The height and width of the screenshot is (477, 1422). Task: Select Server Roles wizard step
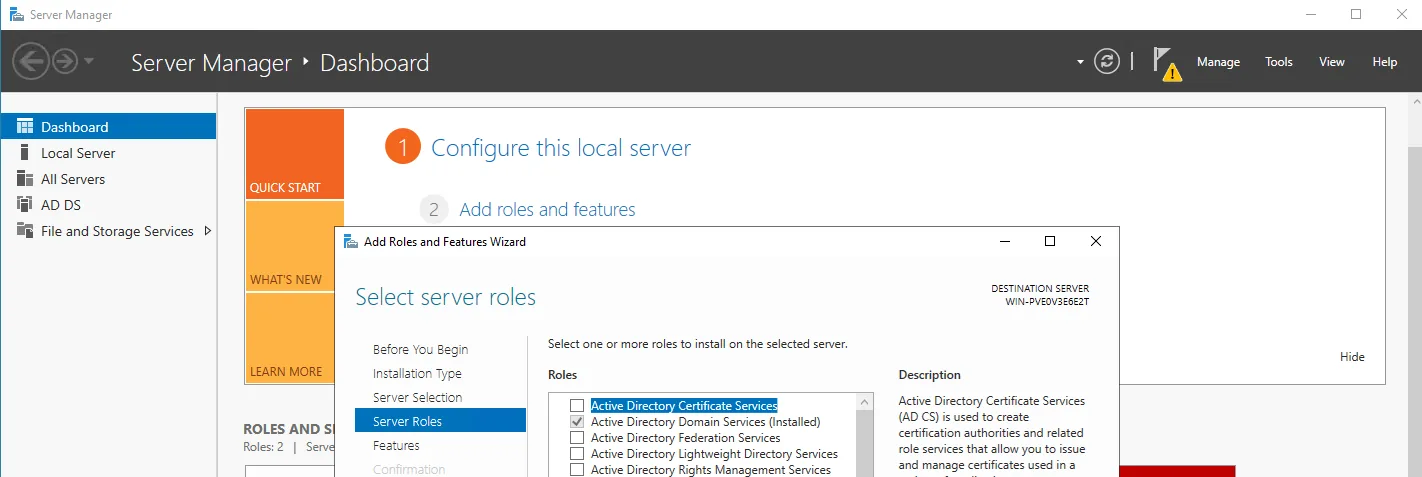(x=440, y=422)
